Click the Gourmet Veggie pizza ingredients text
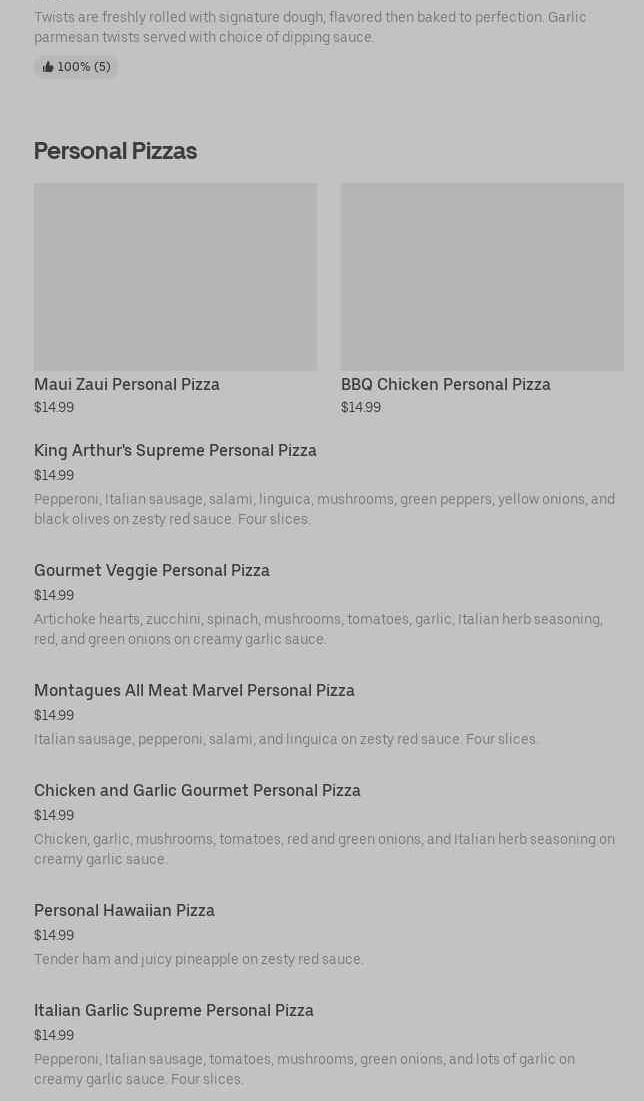The height and width of the screenshot is (1101, 644). click(318, 629)
